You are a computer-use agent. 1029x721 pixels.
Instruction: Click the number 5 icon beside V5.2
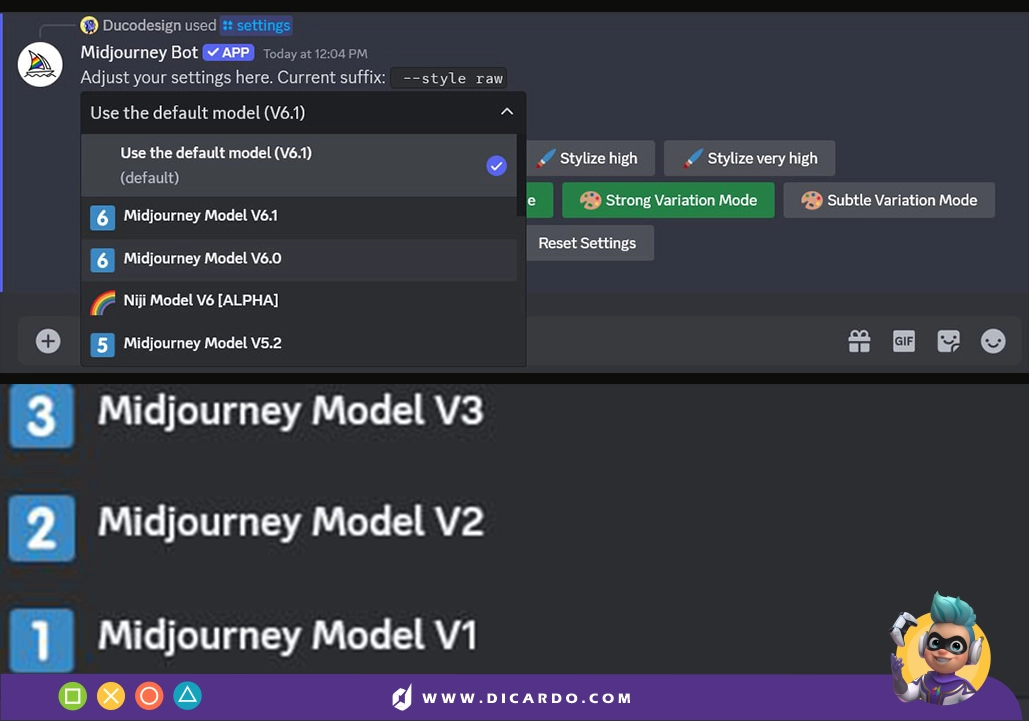click(102, 345)
